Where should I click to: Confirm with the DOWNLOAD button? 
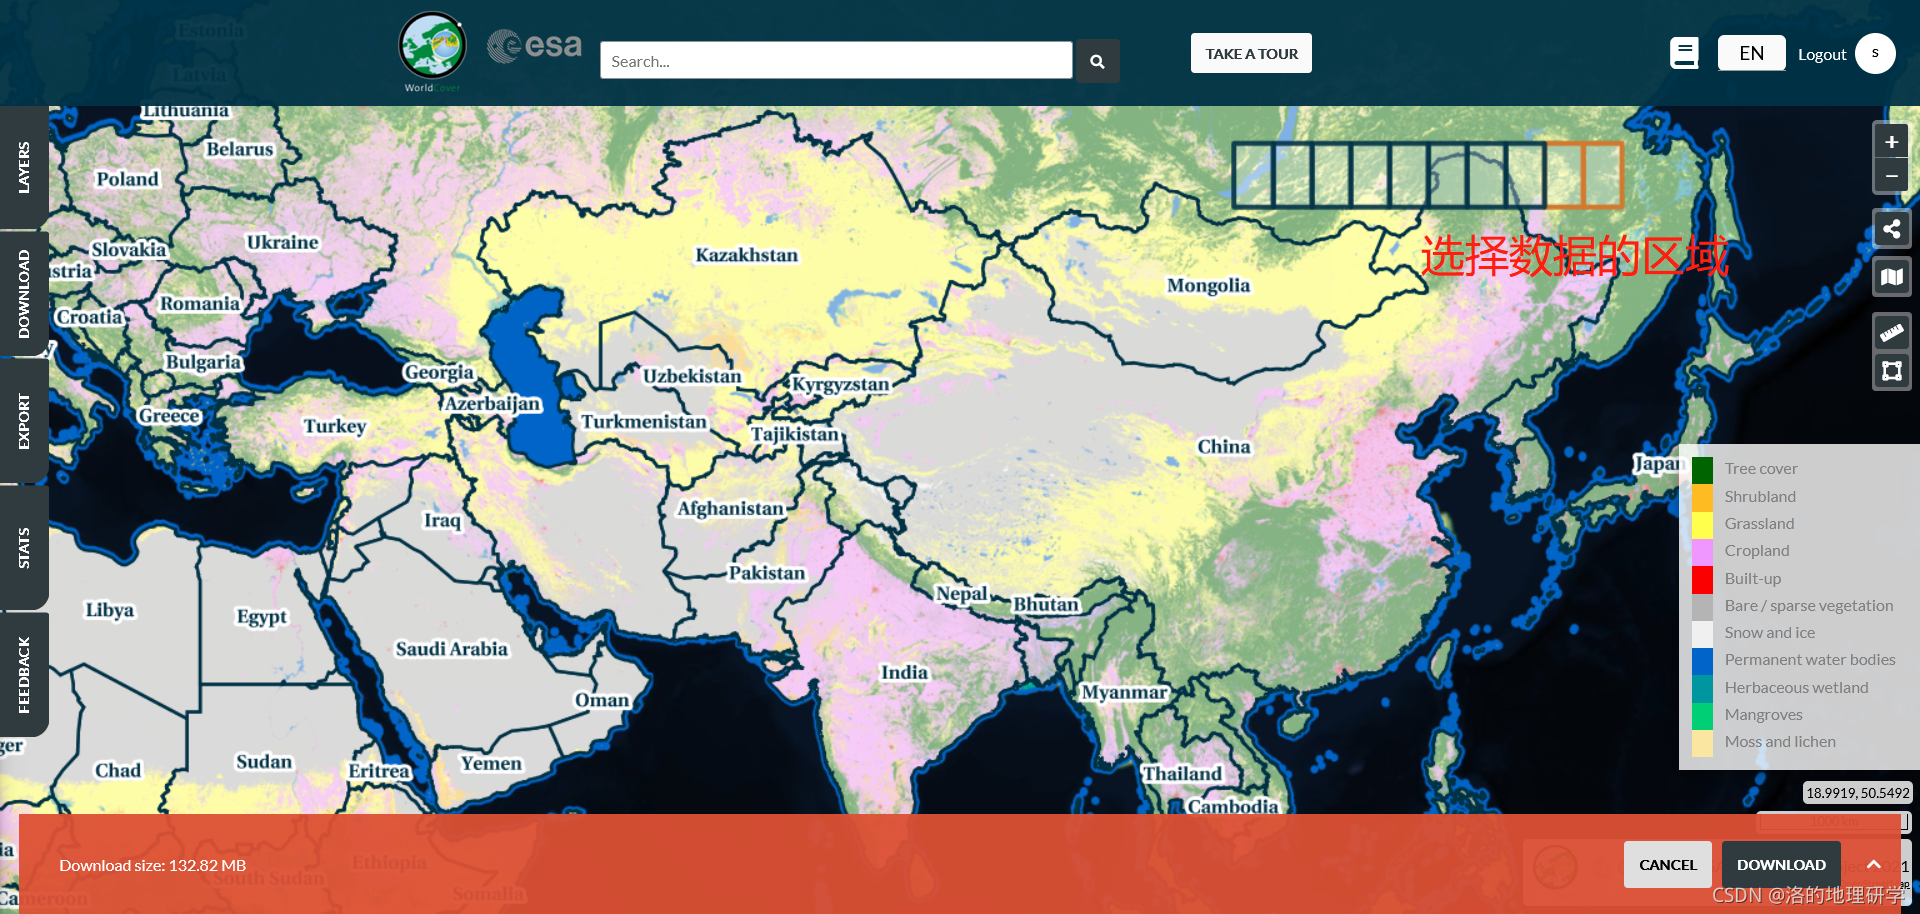[x=1781, y=865]
